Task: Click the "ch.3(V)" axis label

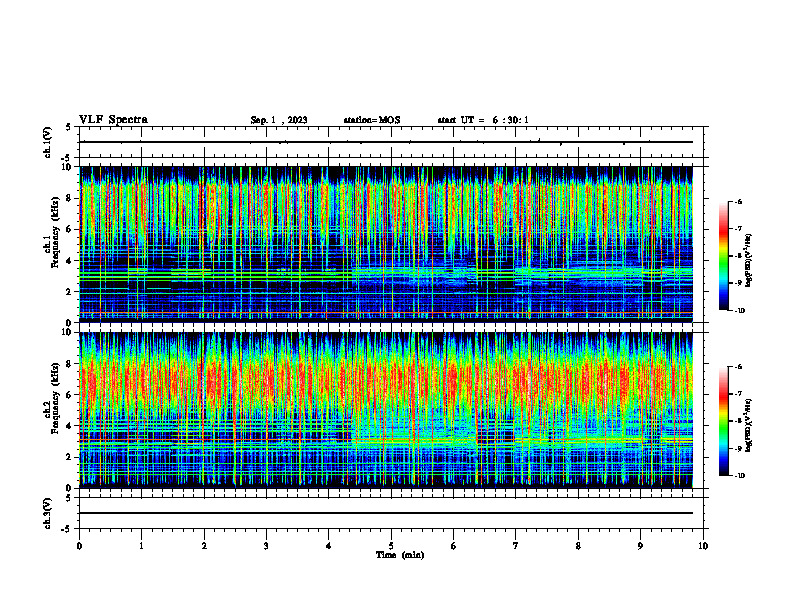Action: pos(47,514)
